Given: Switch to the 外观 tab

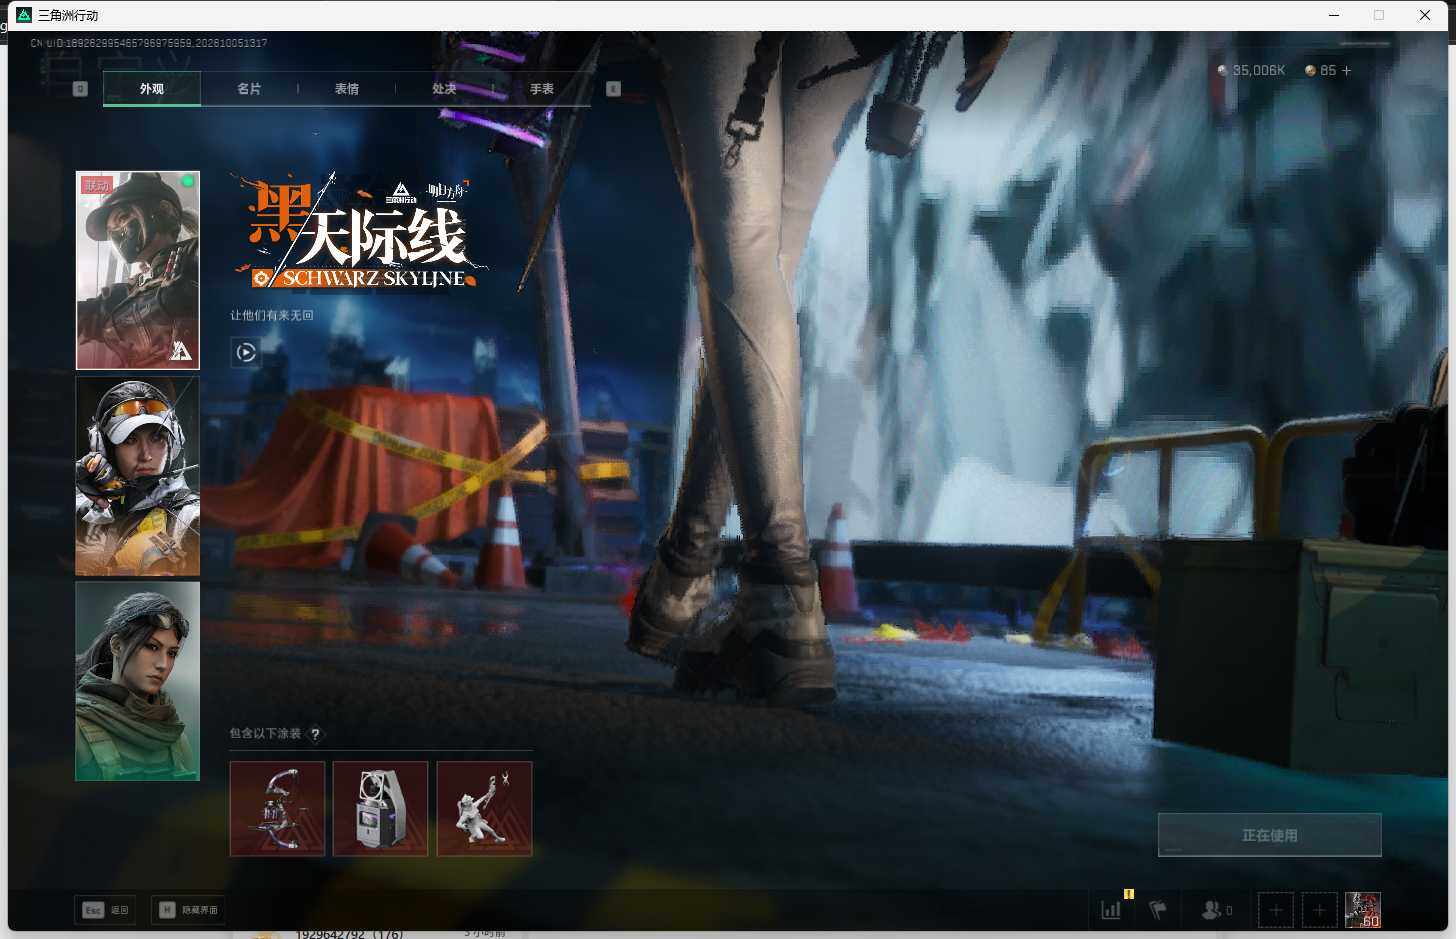Looking at the screenshot, I should pyautogui.click(x=152, y=89).
